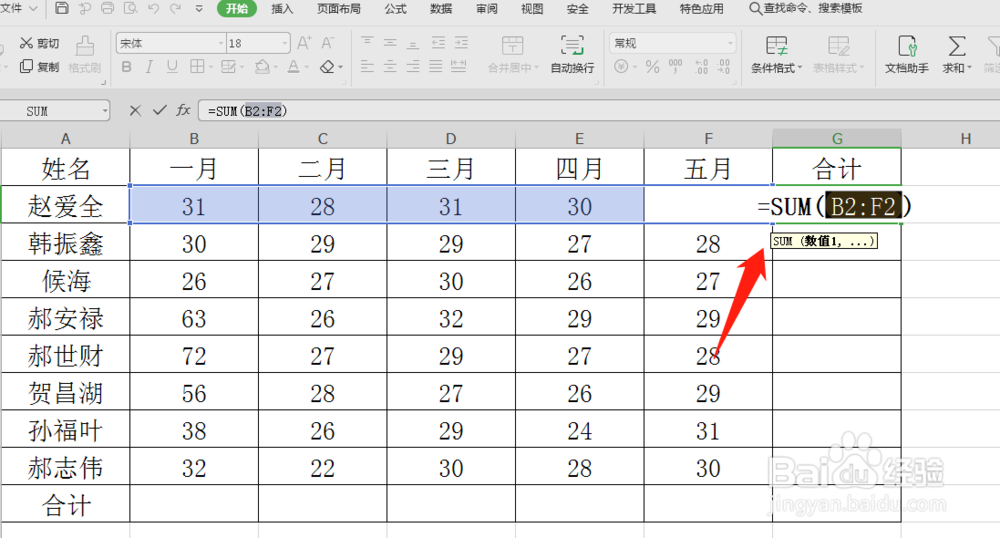Open the font color dropdown arrow
The image size is (1000, 538).
[307, 67]
